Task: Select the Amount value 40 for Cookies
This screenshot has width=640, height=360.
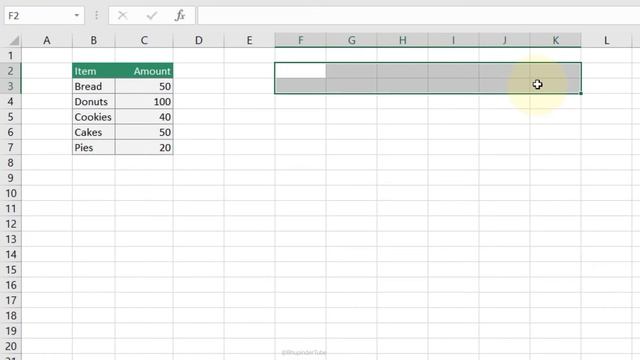Action: [144, 117]
